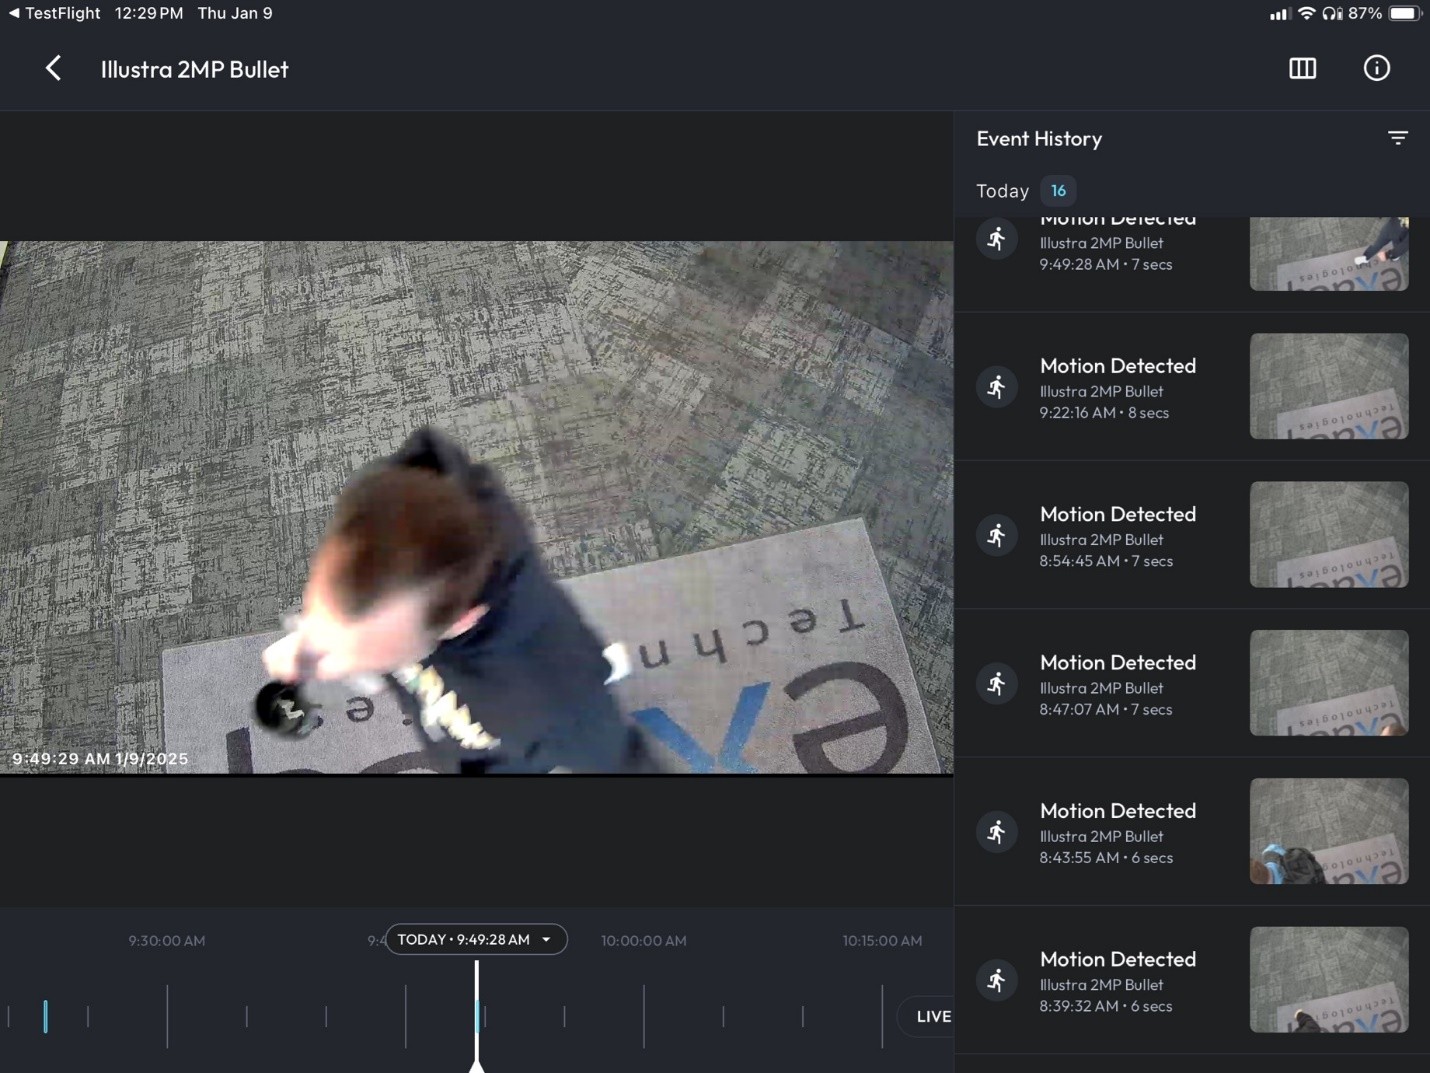Open the TODAY 9:49:28 AM date dropdown
Image resolution: width=1430 pixels, height=1073 pixels.
point(476,939)
